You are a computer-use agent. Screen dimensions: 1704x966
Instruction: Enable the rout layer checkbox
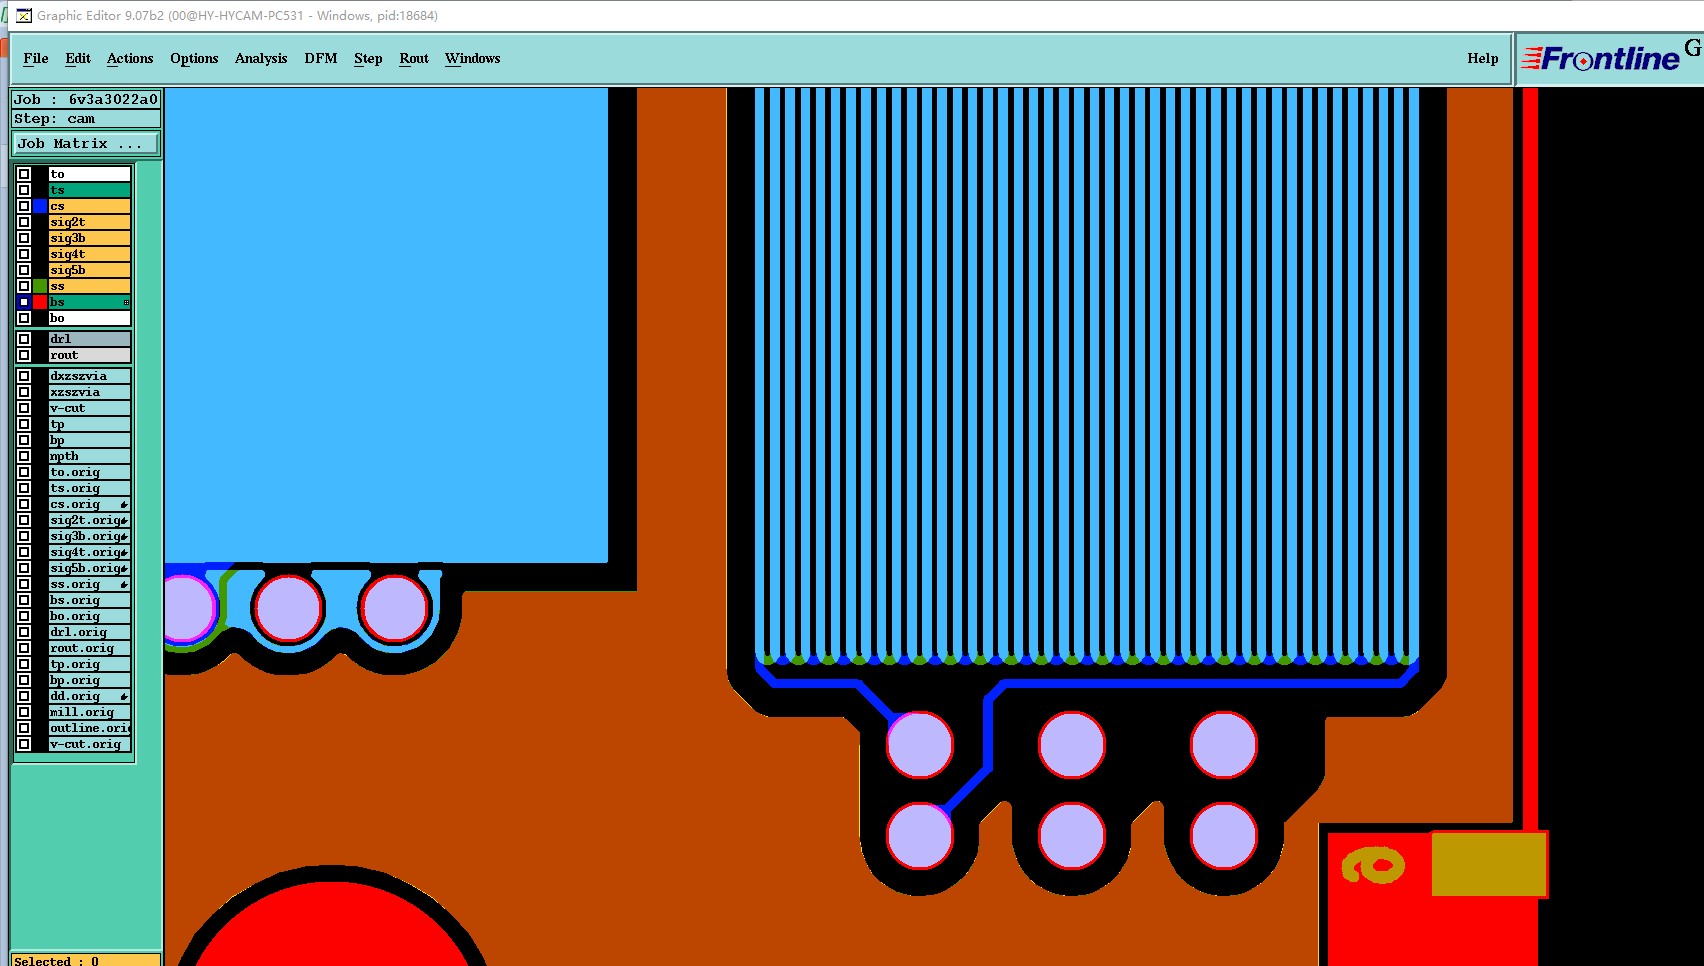(24, 355)
